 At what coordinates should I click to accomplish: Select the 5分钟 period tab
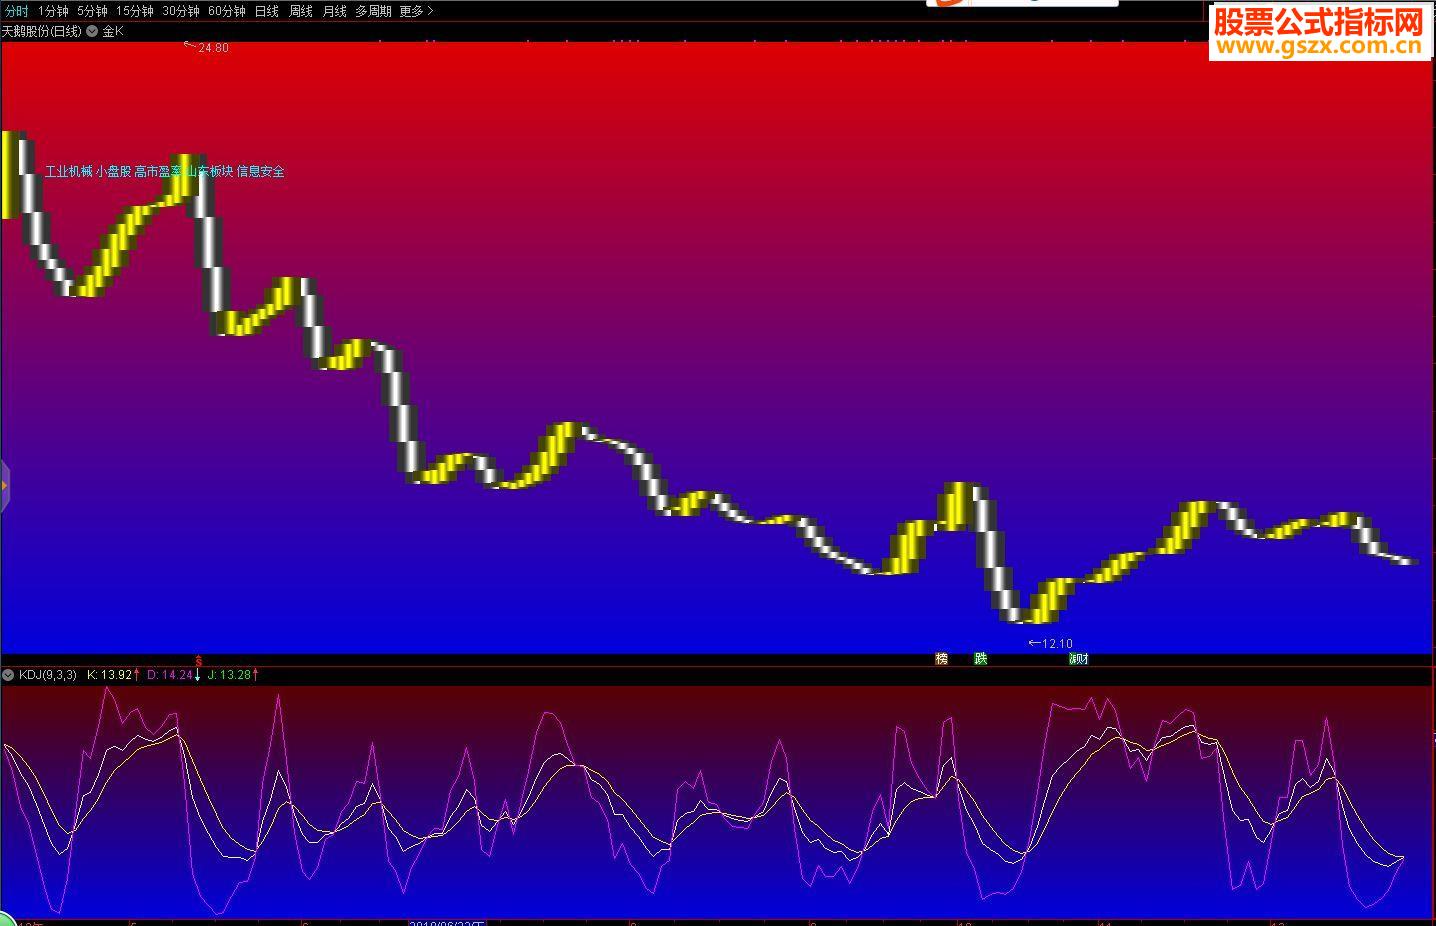click(92, 11)
